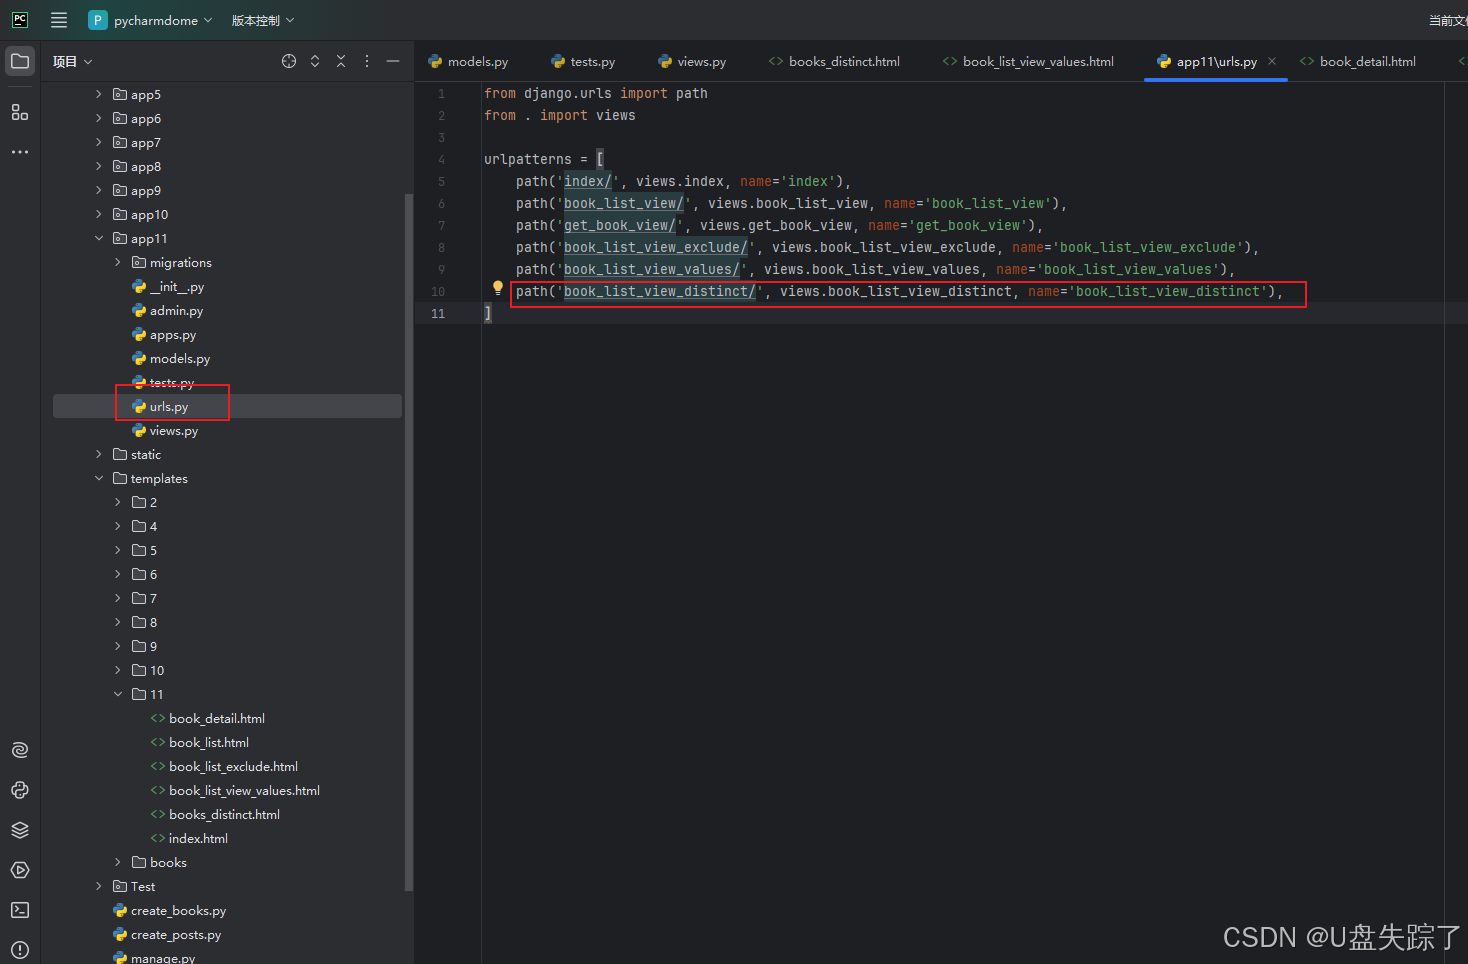Open the 版本控制 dropdown
Viewport: 1468px width, 964px height.
coord(263,20)
